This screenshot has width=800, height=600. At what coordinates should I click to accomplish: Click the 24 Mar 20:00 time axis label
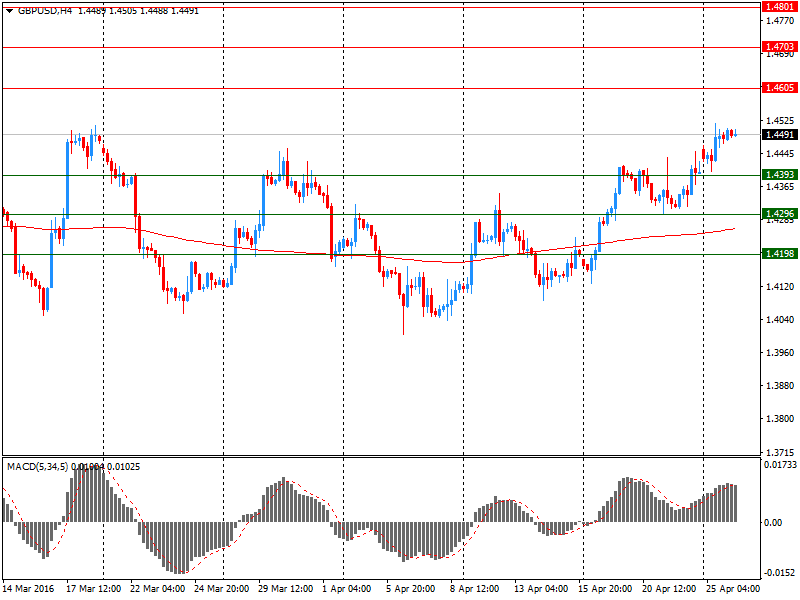pyautogui.click(x=221, y=589)
